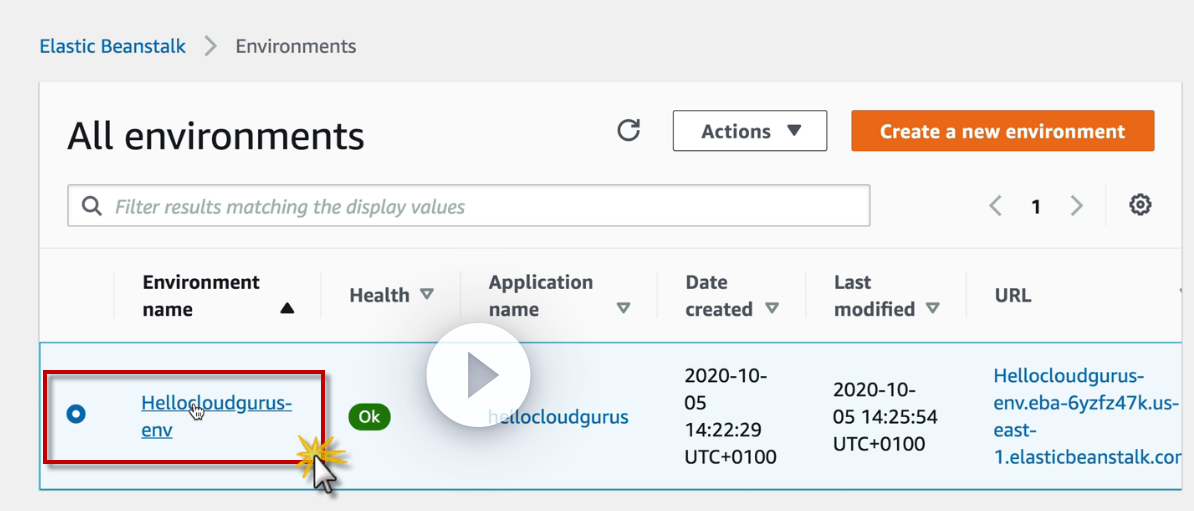Open the table preferences gear icon
1194x511 pixels.
(x=1140, y=206)
